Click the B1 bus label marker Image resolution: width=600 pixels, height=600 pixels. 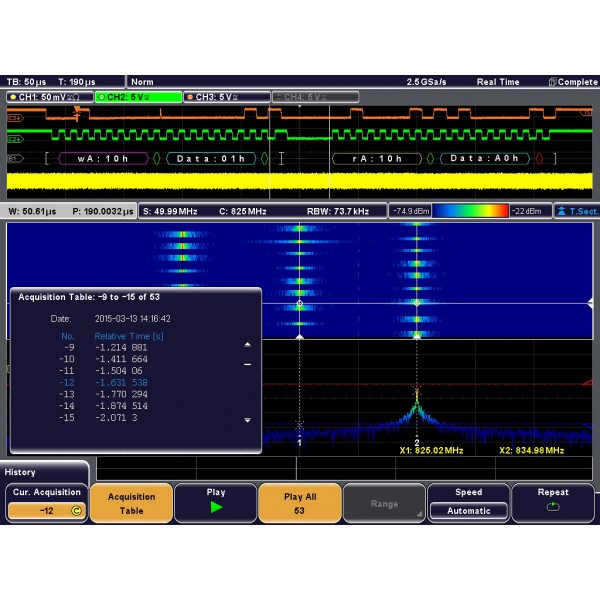point(14,158)
